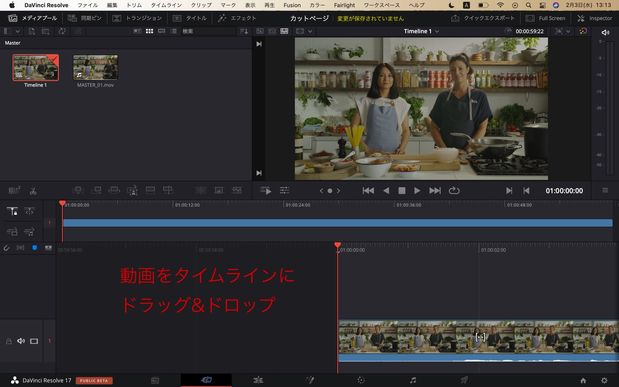Image resolution: width=619 pixels, height=387 pixels.
Task: Open the Fusion menu
Action: 292,5
